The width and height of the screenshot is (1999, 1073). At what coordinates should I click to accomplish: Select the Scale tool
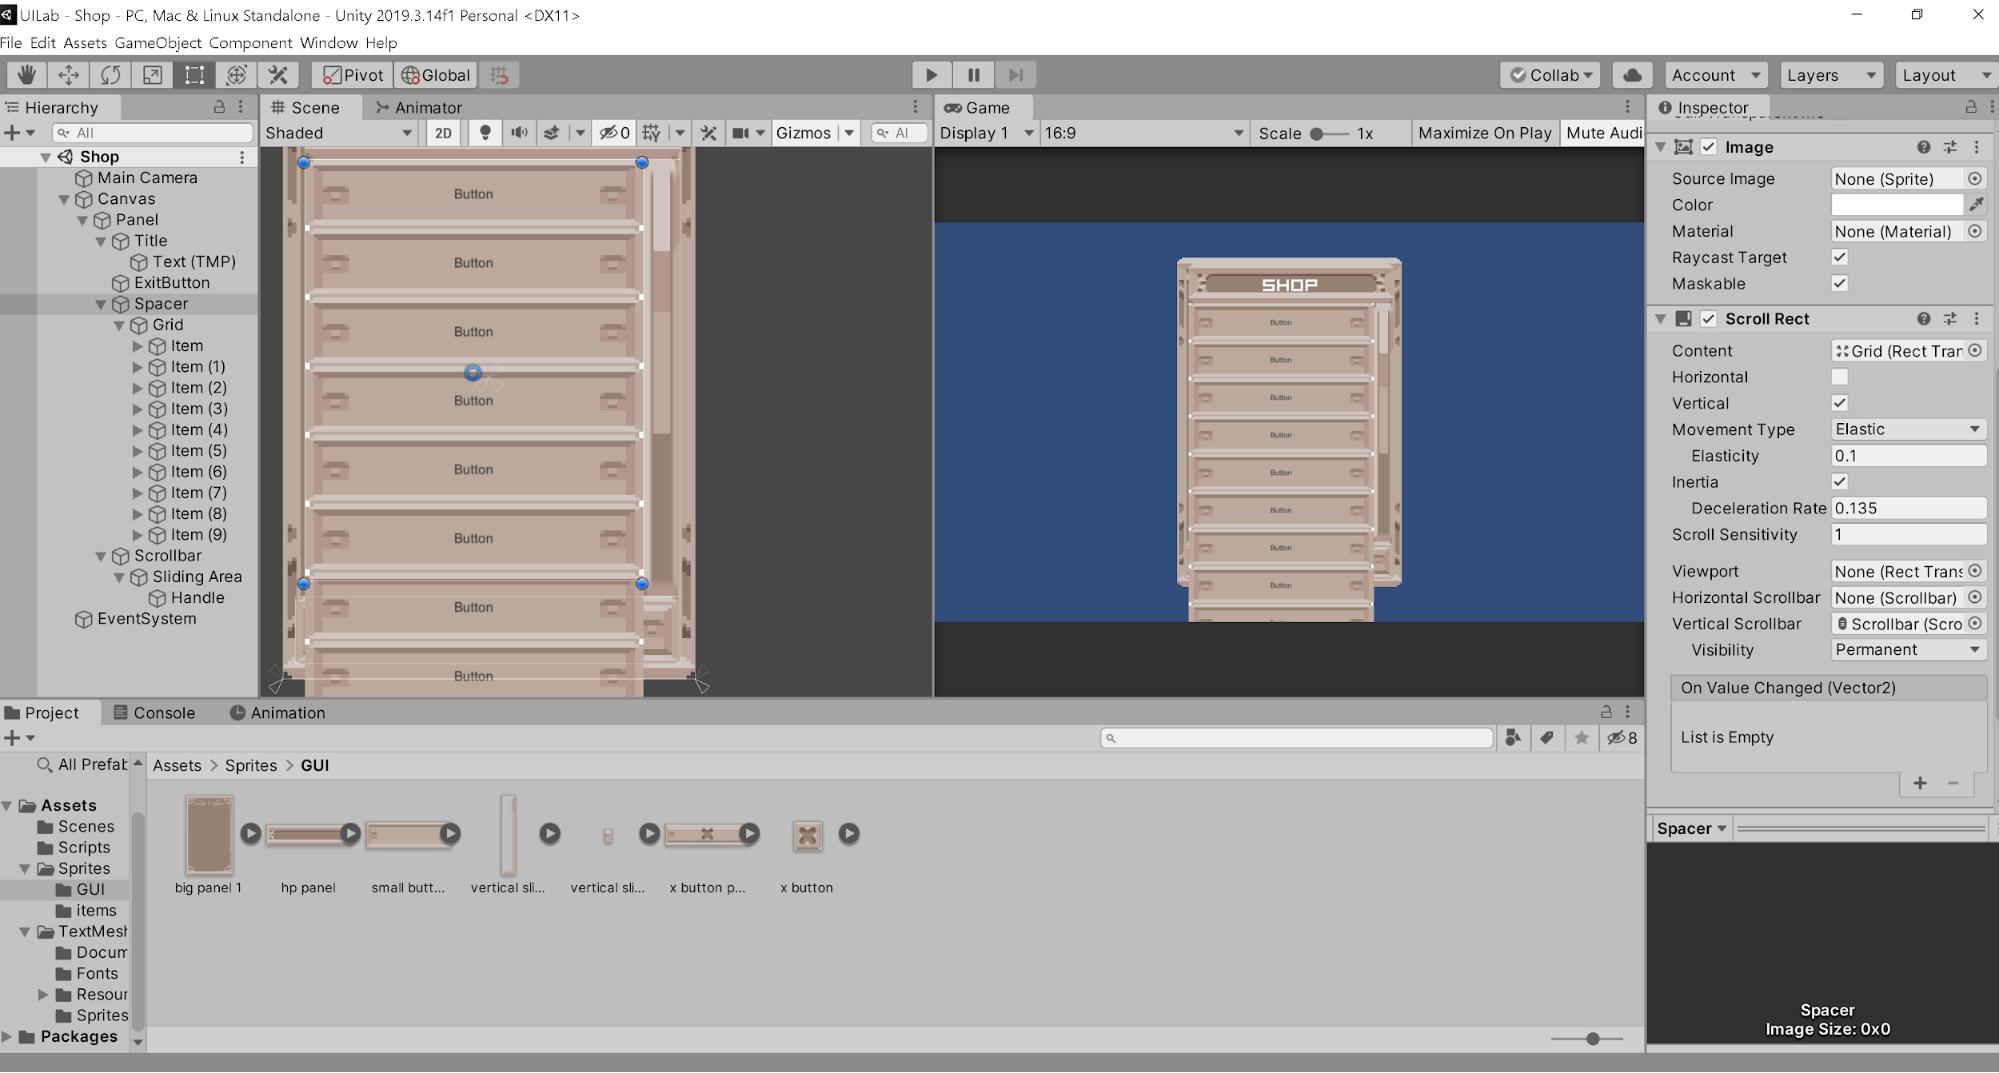(152, 75)
